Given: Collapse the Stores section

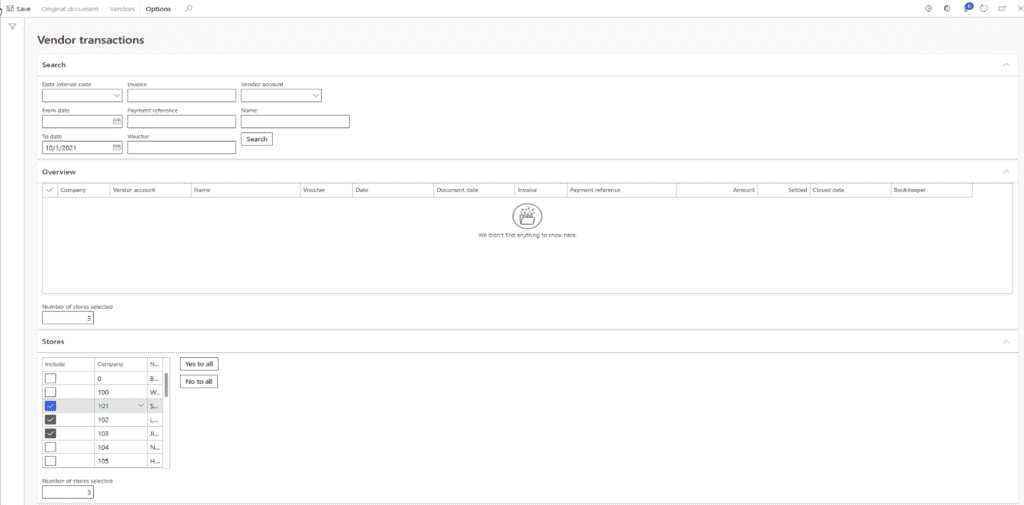Looking at the screenshot, I should (x=1006, y=342).
